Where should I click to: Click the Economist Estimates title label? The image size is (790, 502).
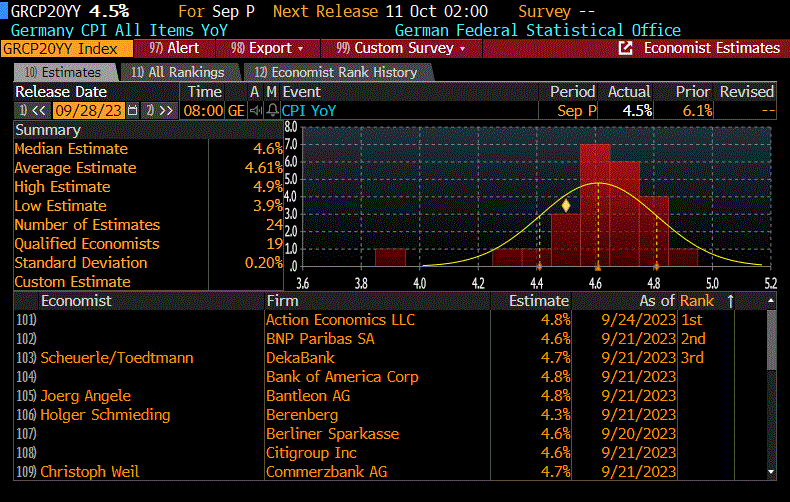tap(711, 48)
